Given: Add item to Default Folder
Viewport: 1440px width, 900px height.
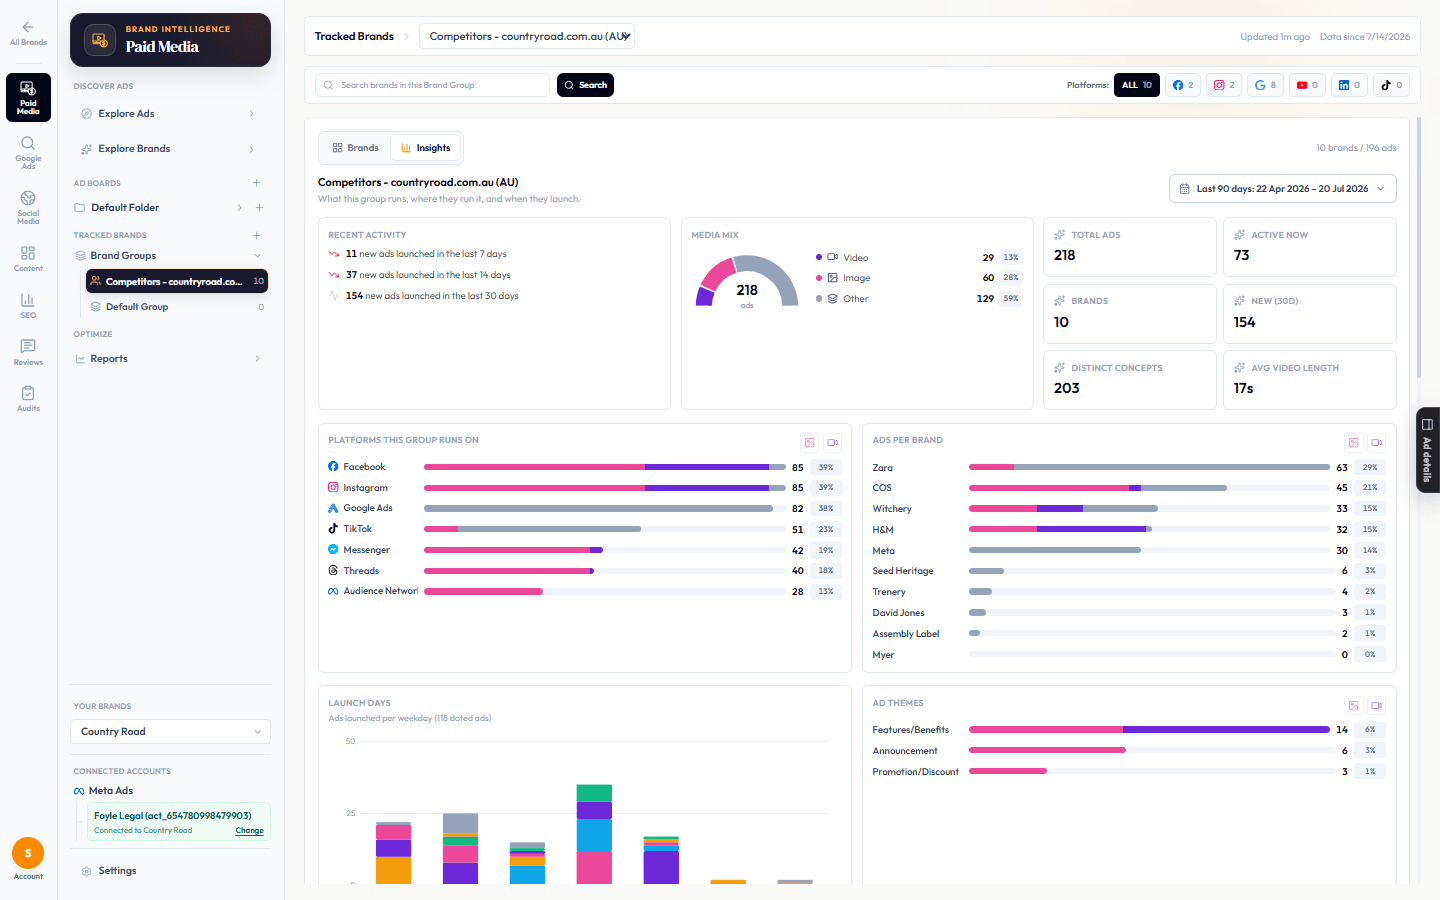Looking at the screenshot, I should [x=260, y=208].
